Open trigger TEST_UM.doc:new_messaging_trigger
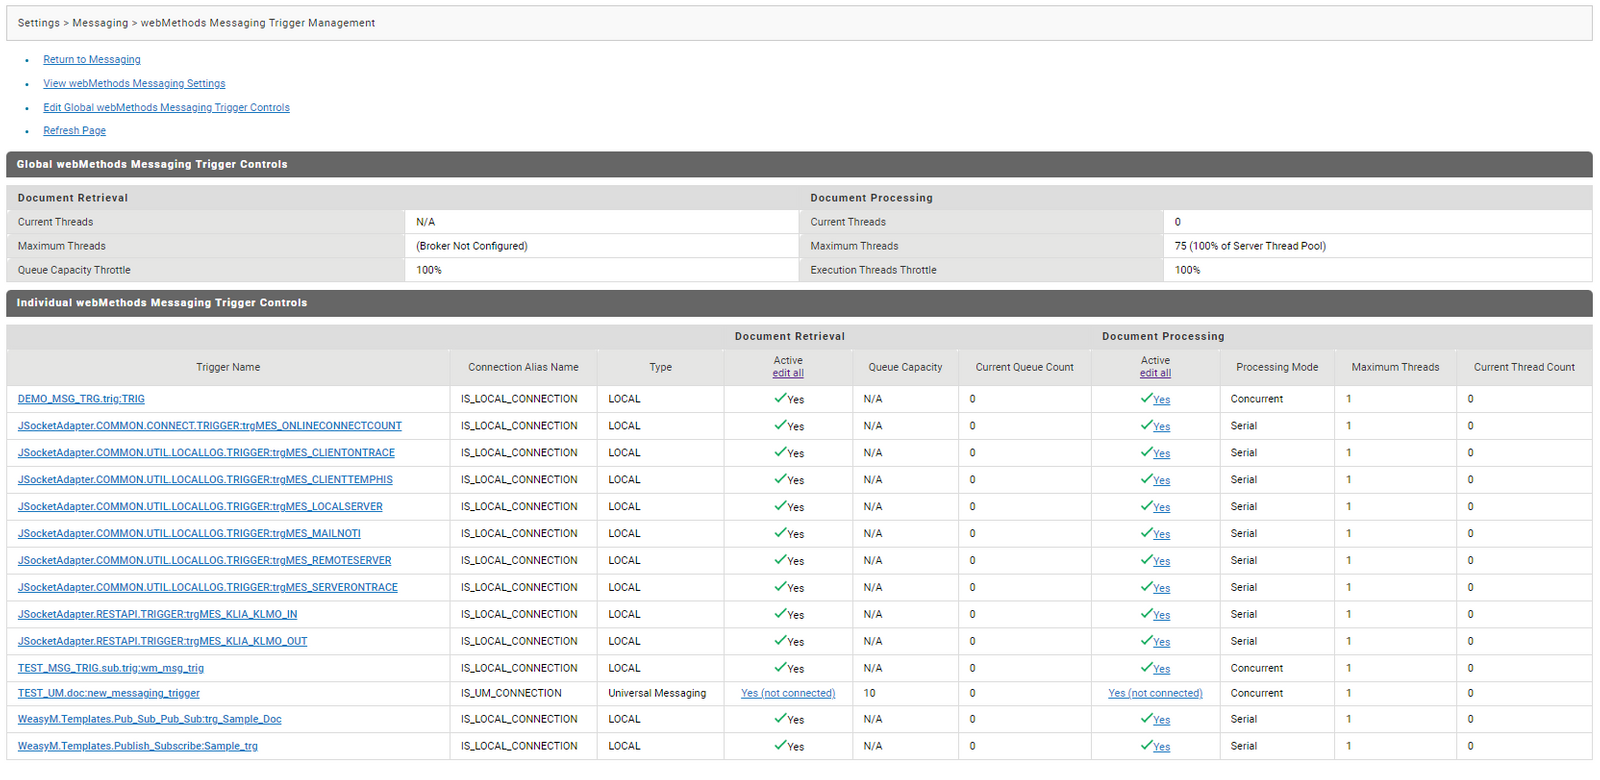 tap(108, 693)
